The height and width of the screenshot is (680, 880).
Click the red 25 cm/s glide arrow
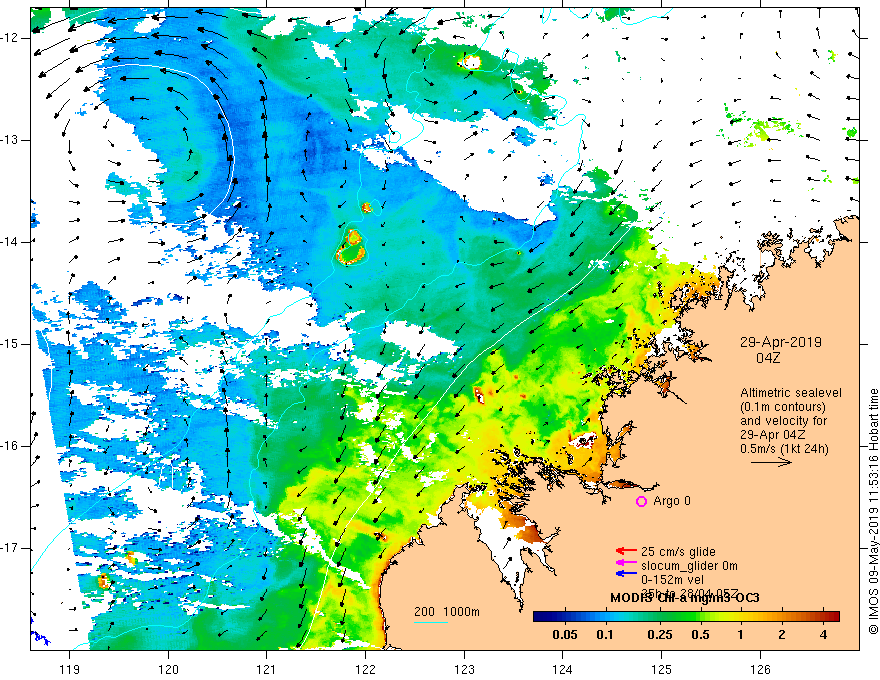[x=626, y=552]
